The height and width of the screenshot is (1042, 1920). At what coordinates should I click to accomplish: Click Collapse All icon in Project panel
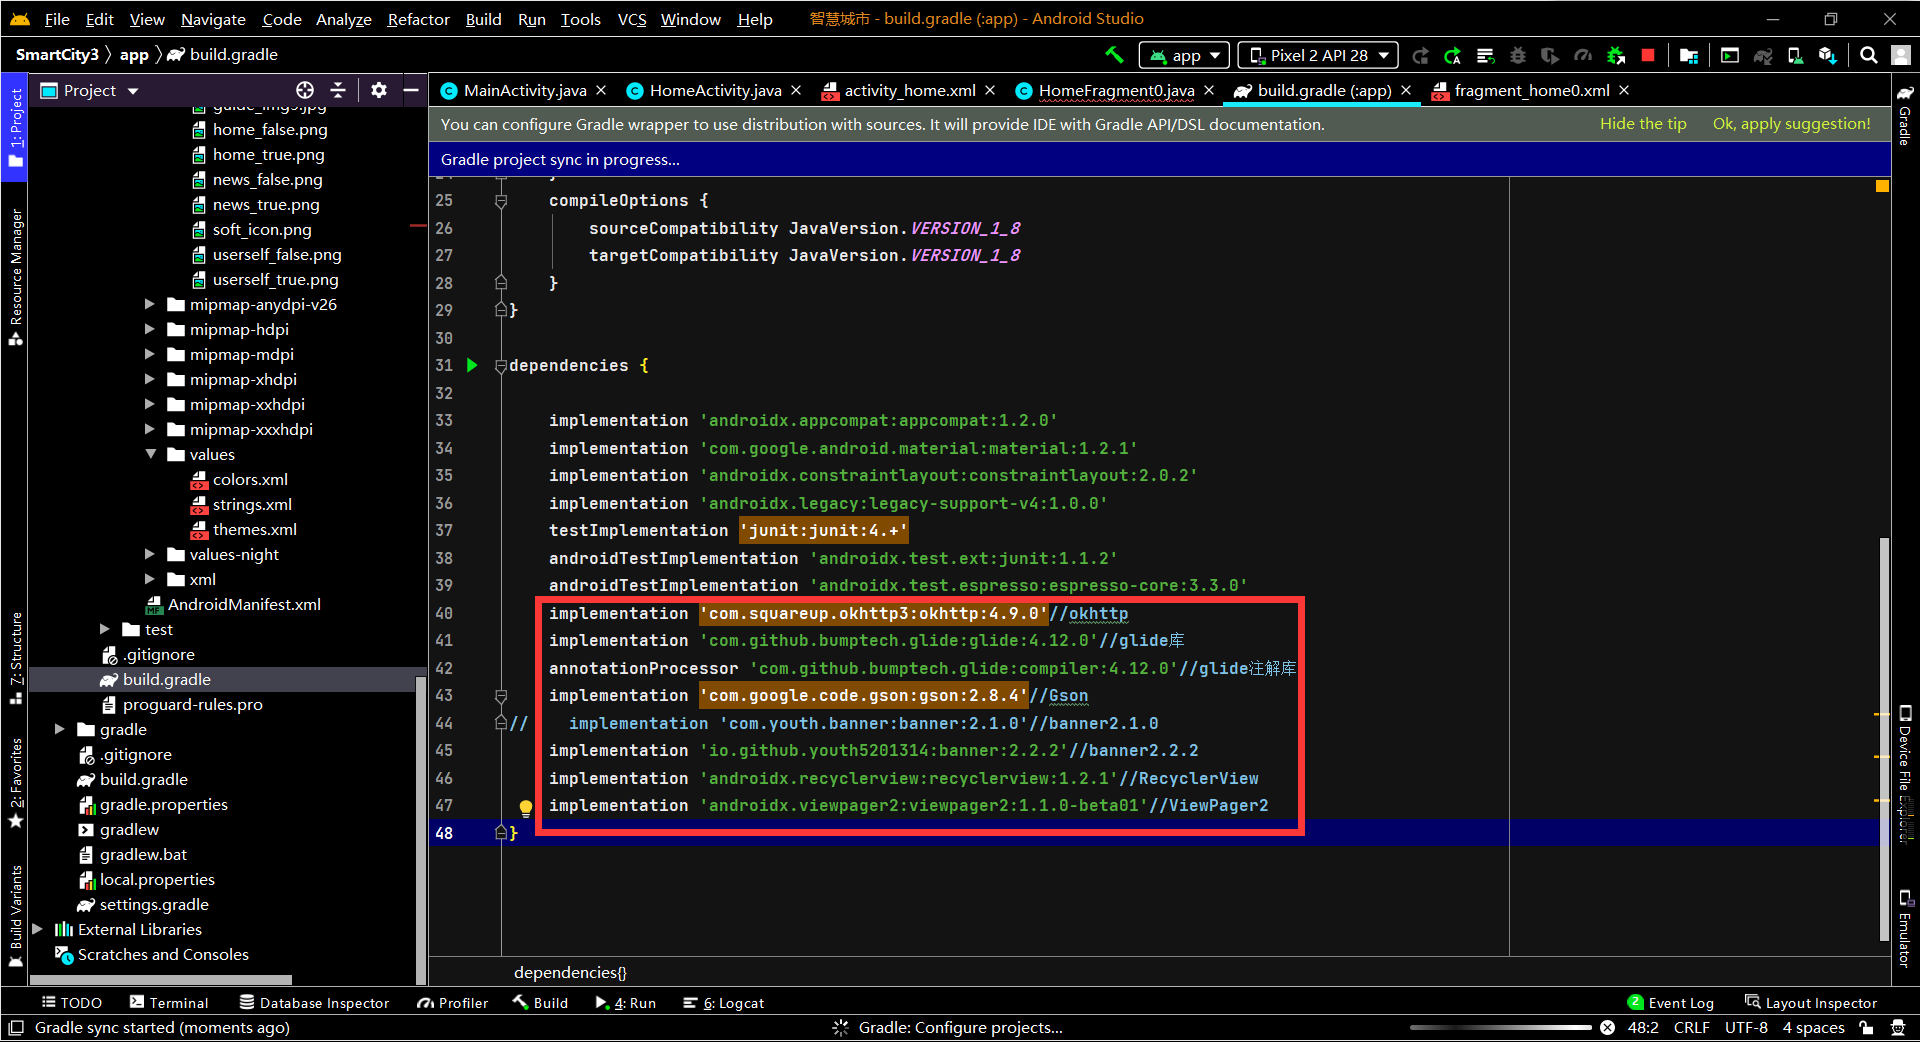[x=338, y=90]
